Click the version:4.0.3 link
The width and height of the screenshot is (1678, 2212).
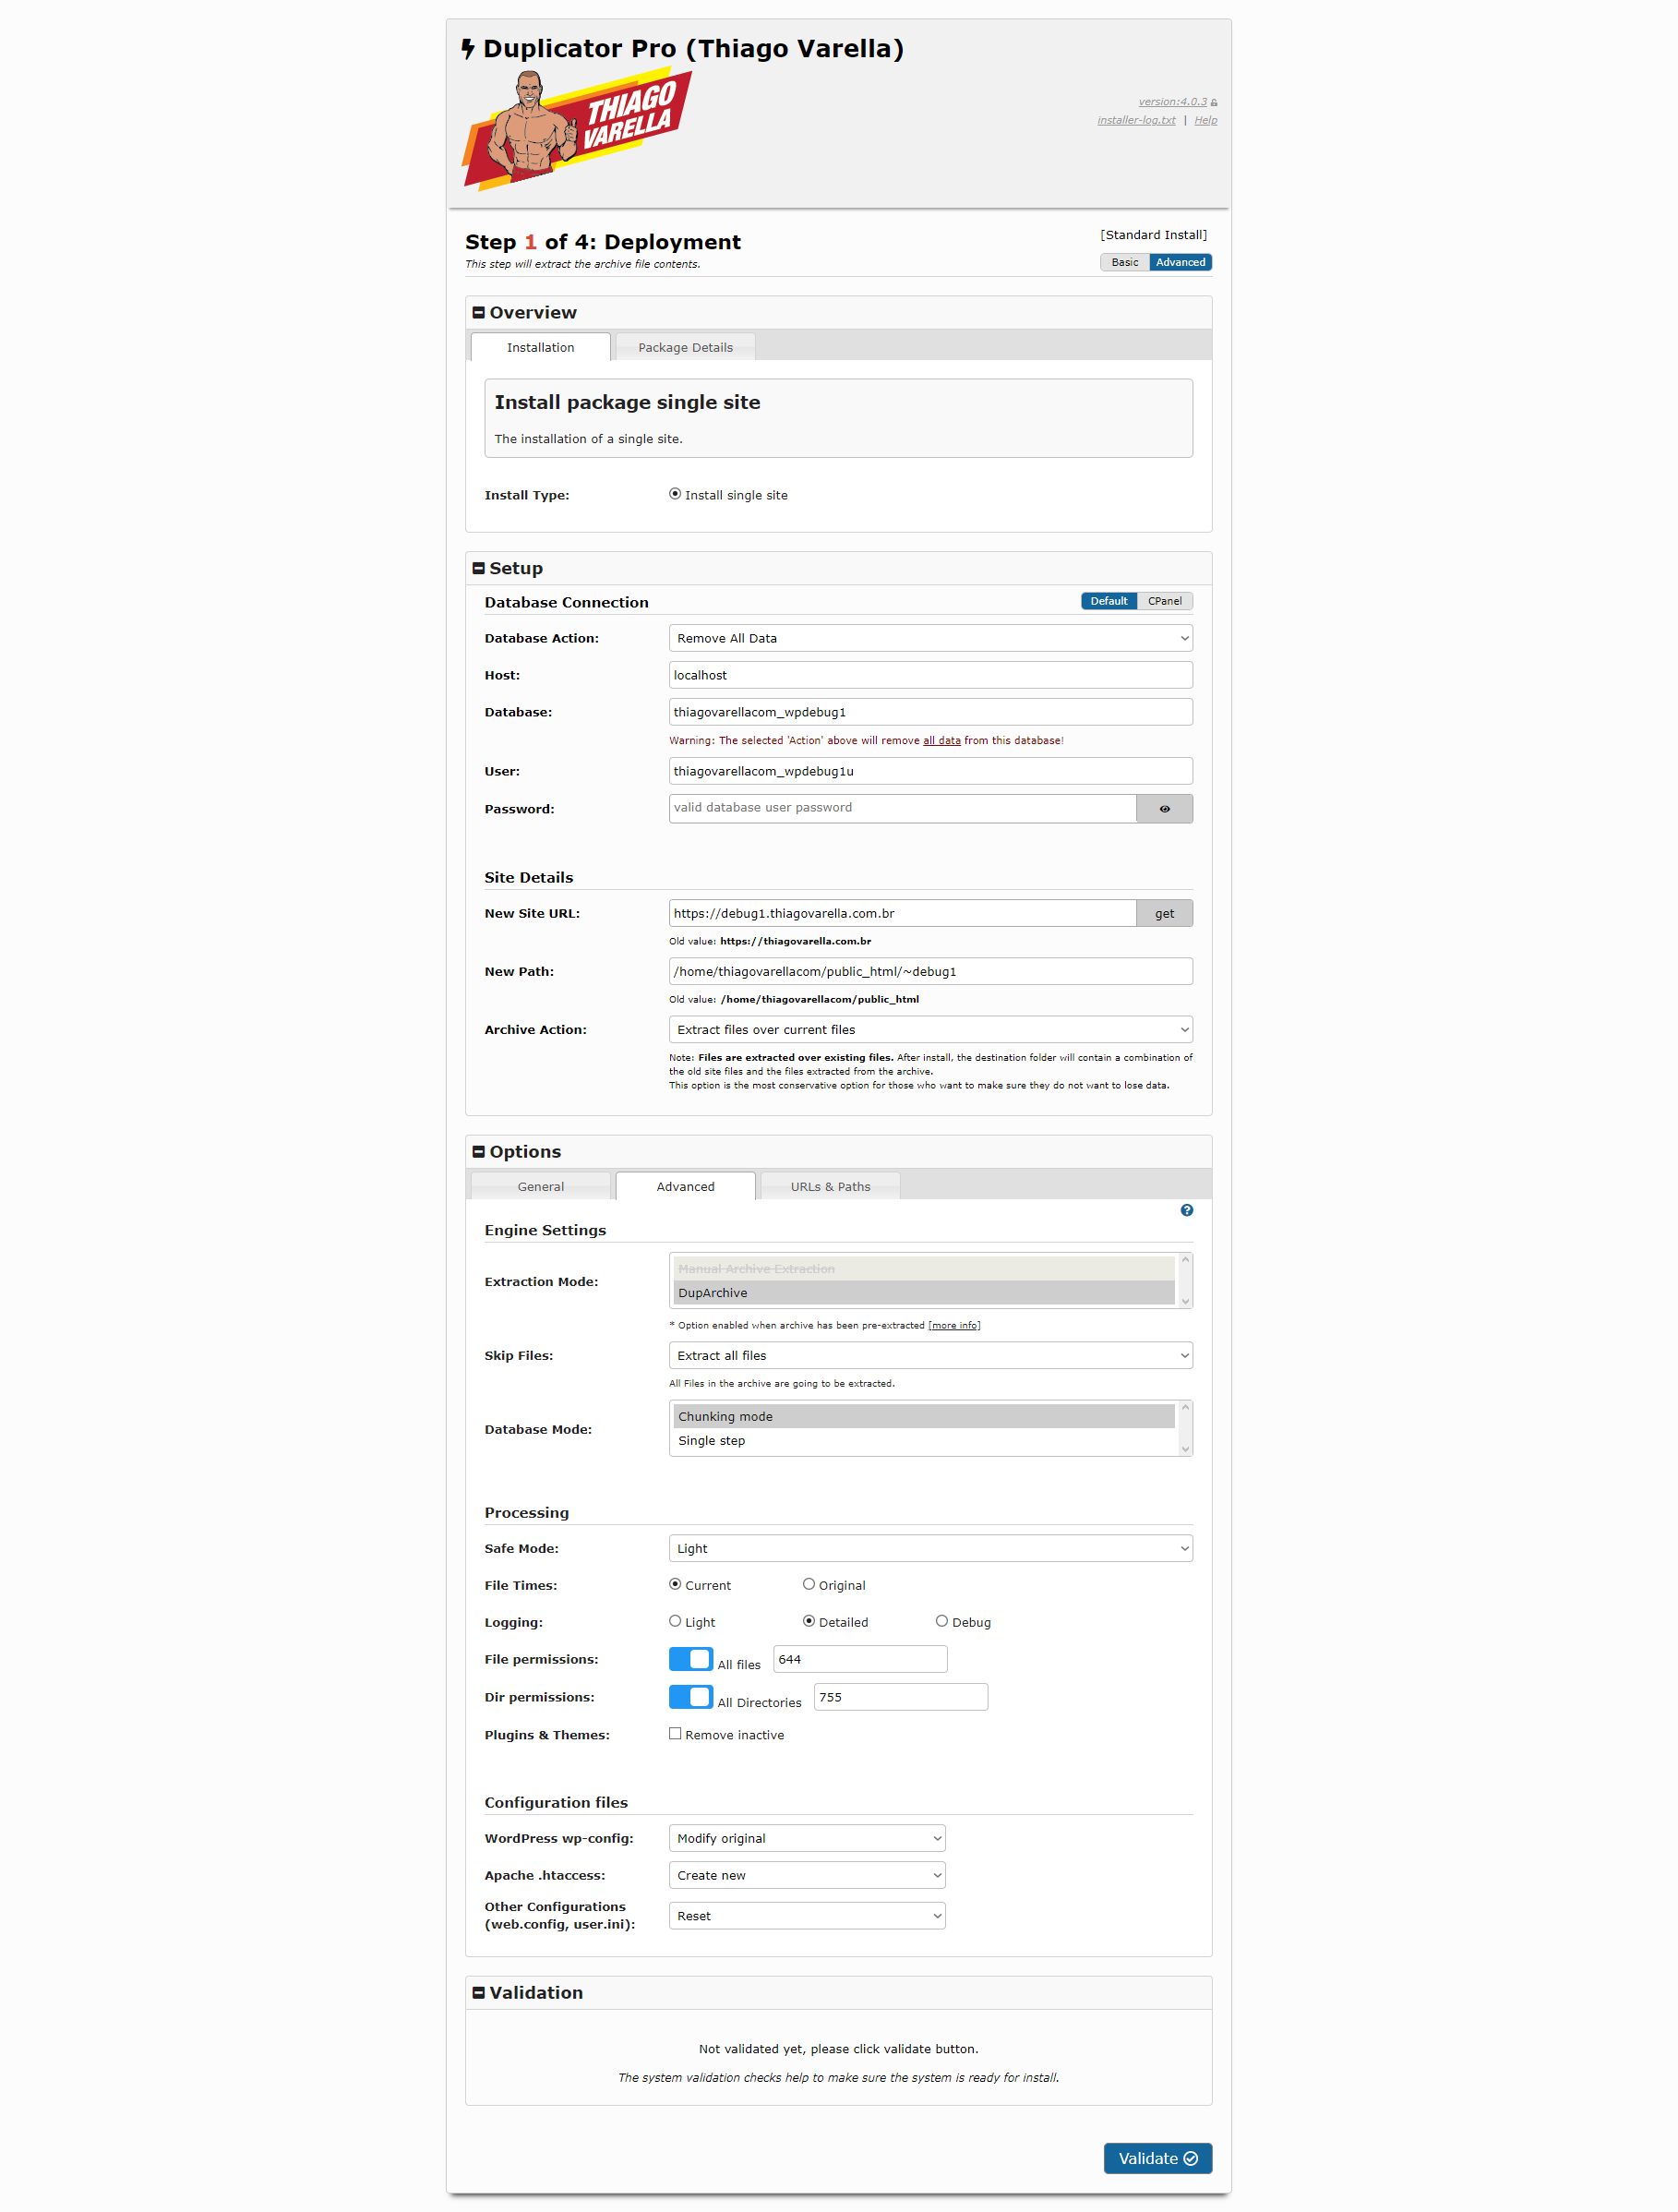click(1172, 102)
